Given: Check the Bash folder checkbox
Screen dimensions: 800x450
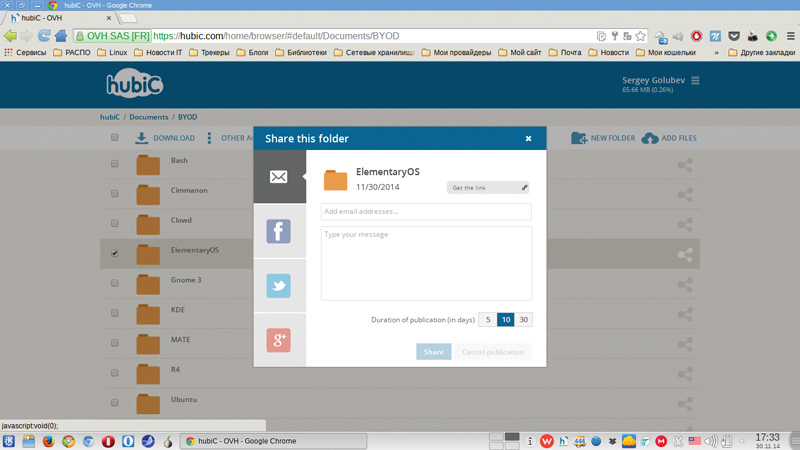Looking at the screenshot, I should coord(114,164).
